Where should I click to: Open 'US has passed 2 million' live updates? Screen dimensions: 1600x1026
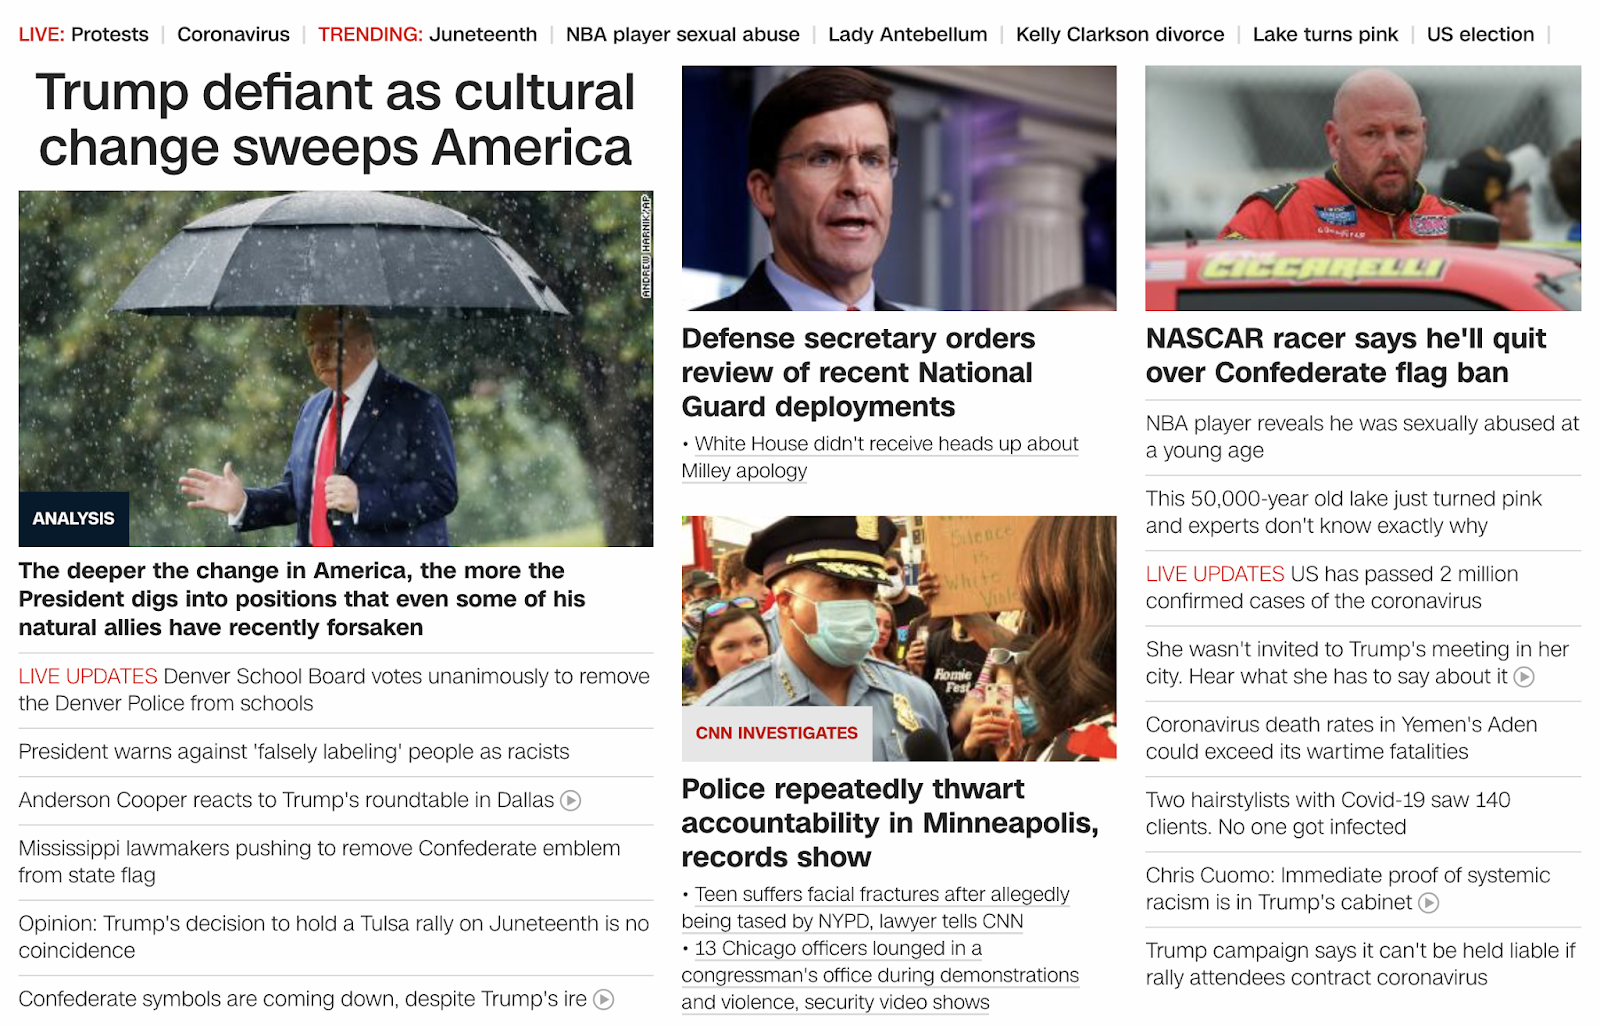(1332, 588)
